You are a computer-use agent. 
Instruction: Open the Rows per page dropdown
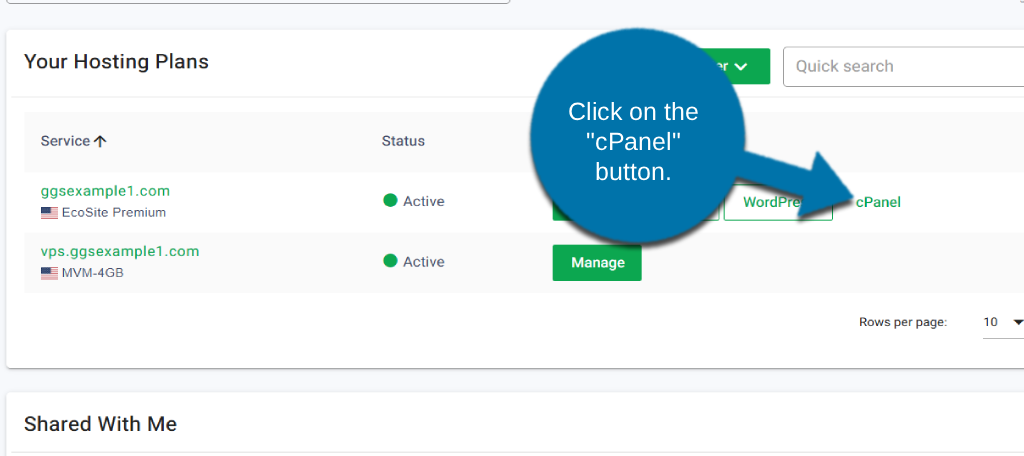(x=1003, y=322)
